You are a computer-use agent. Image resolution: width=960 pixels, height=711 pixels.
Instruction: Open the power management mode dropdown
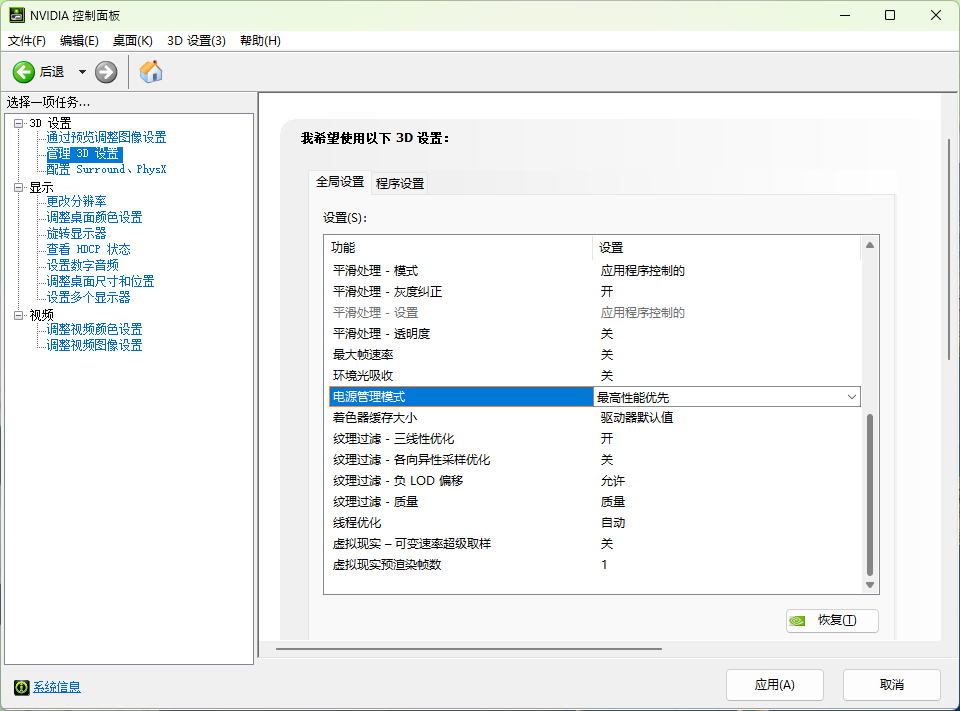[x=851, y=397]
